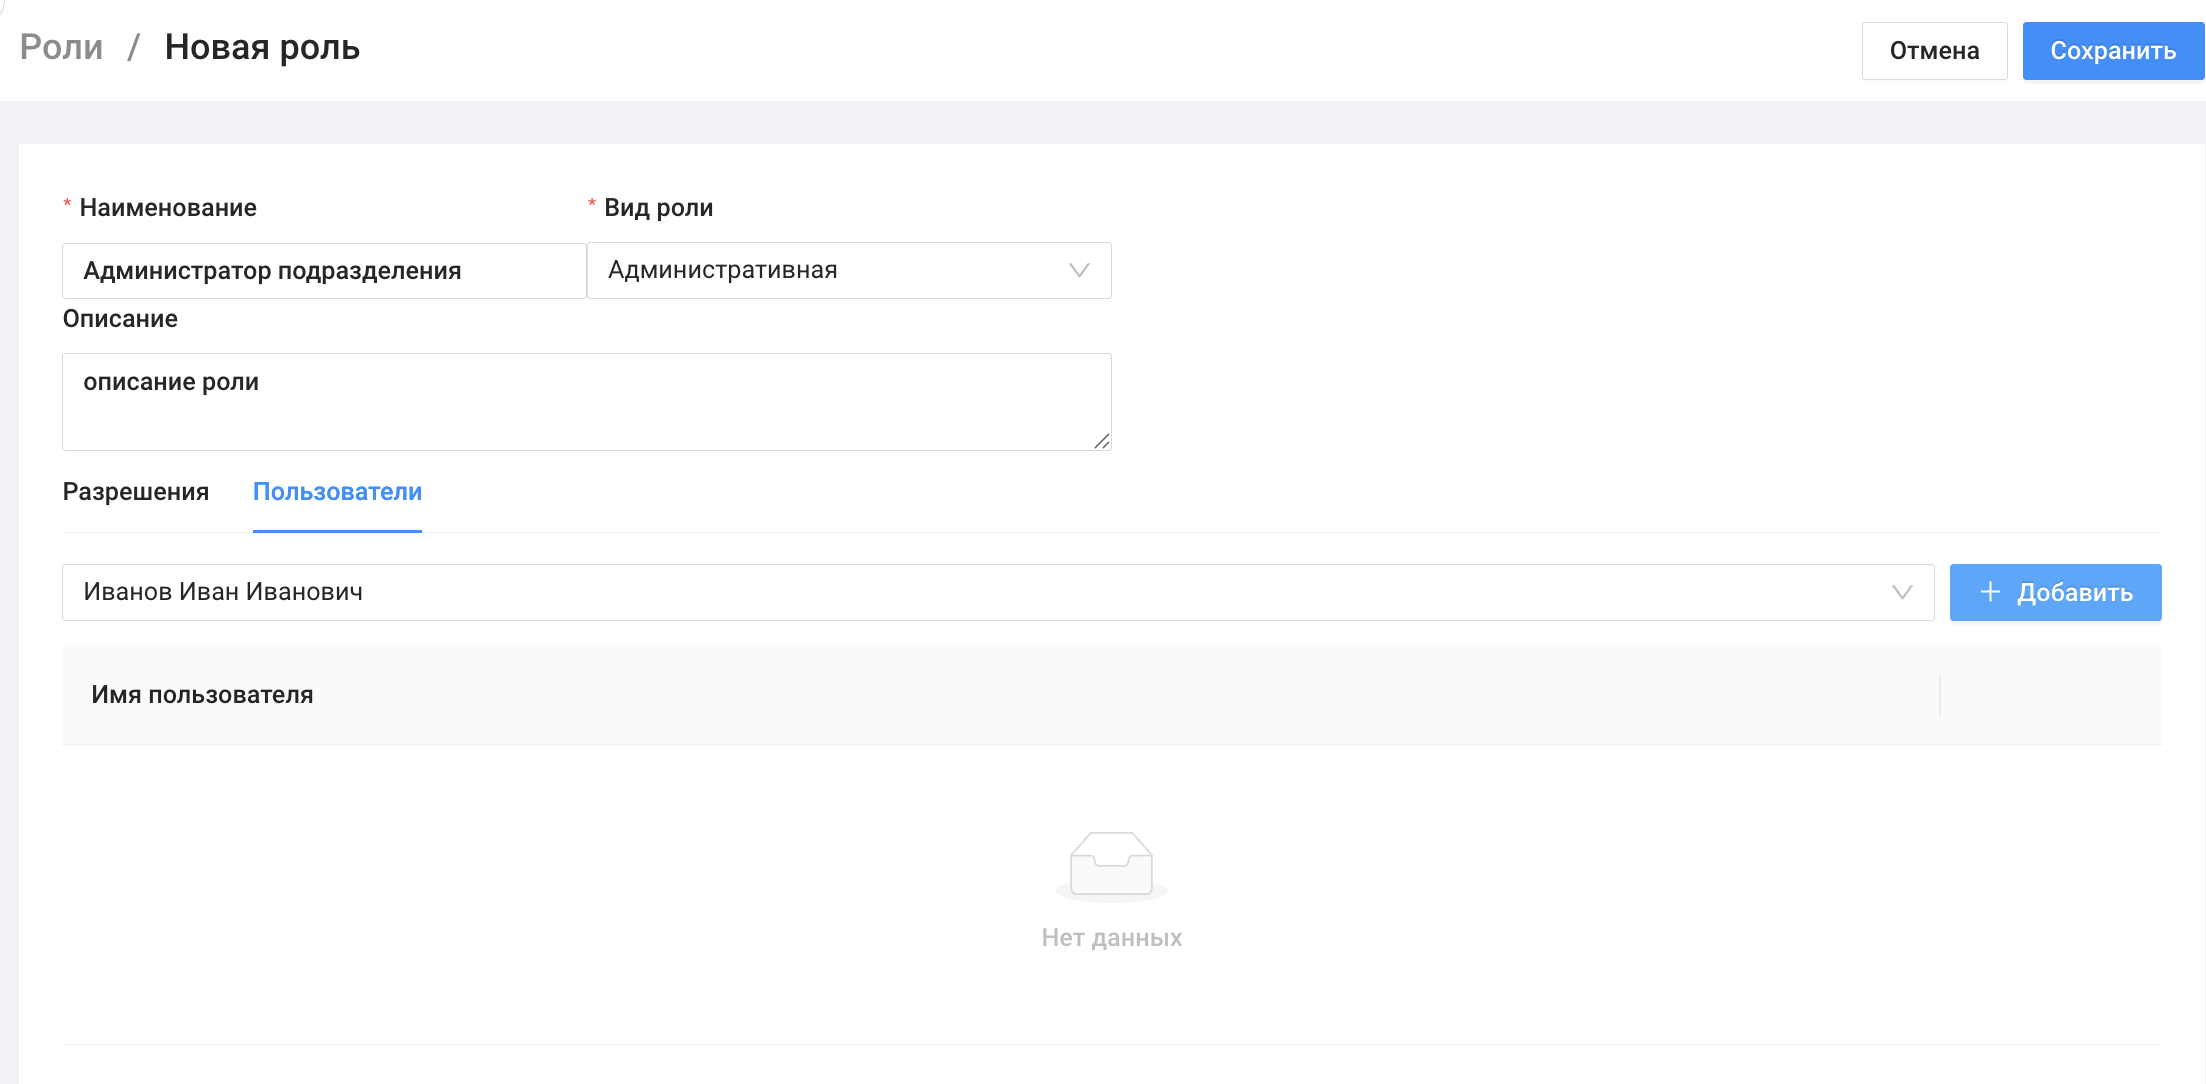Grab the textarea resize handle
The height and width of the screenshot is (1084, 2206).
click(1101, 441)
